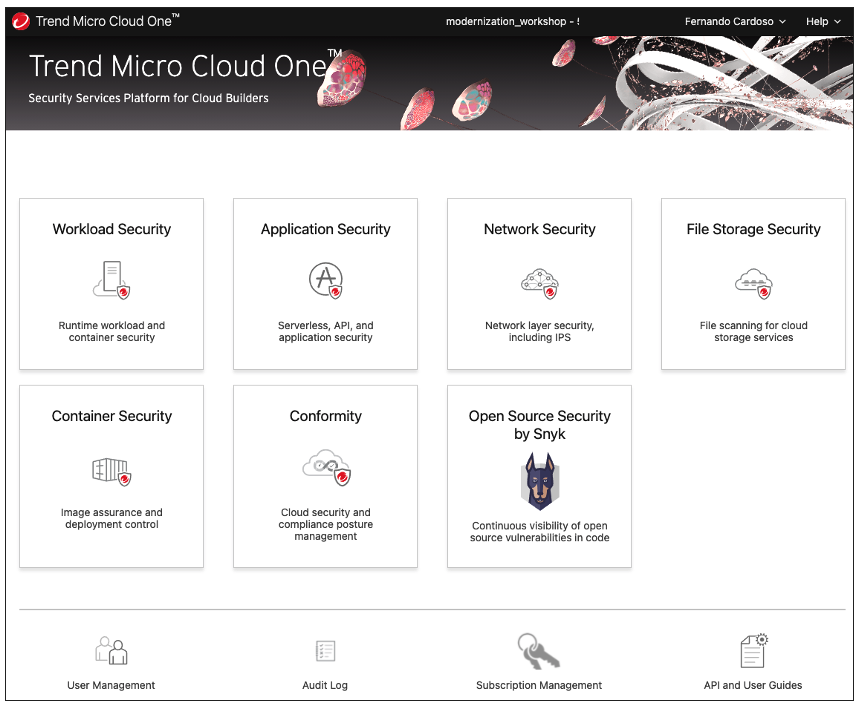Open the Workload Security title
The height and width of the screenshot is (705, 857).
point(111,229)
